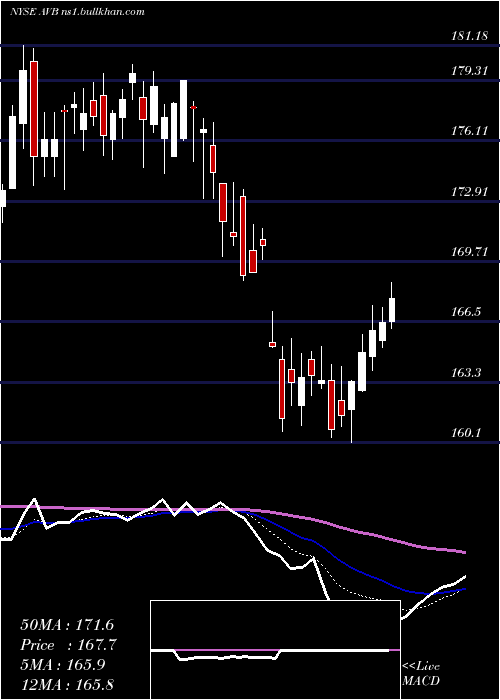The height and width of the screenshot is (700, 500).
Task: Click the NYSE AVB ns1.bullkhan.com title
Action: pyautogui.click(x=78, y=12)
